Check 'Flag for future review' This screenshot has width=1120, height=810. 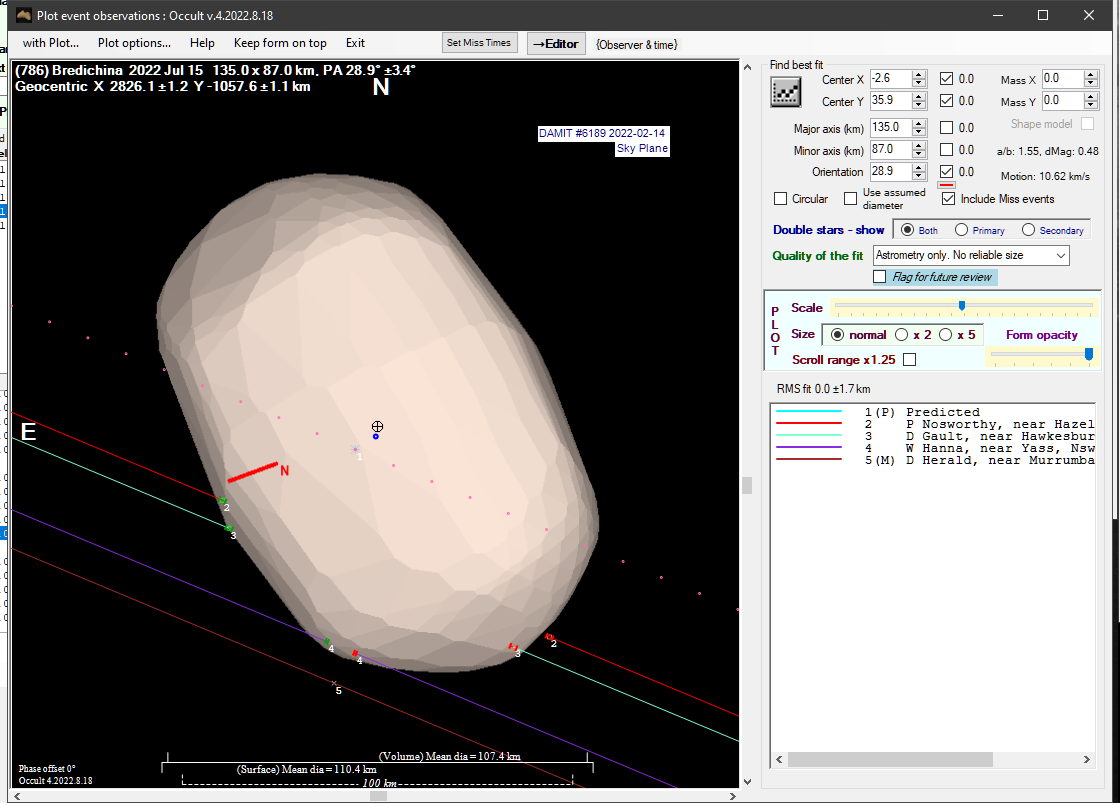point(880,276)
